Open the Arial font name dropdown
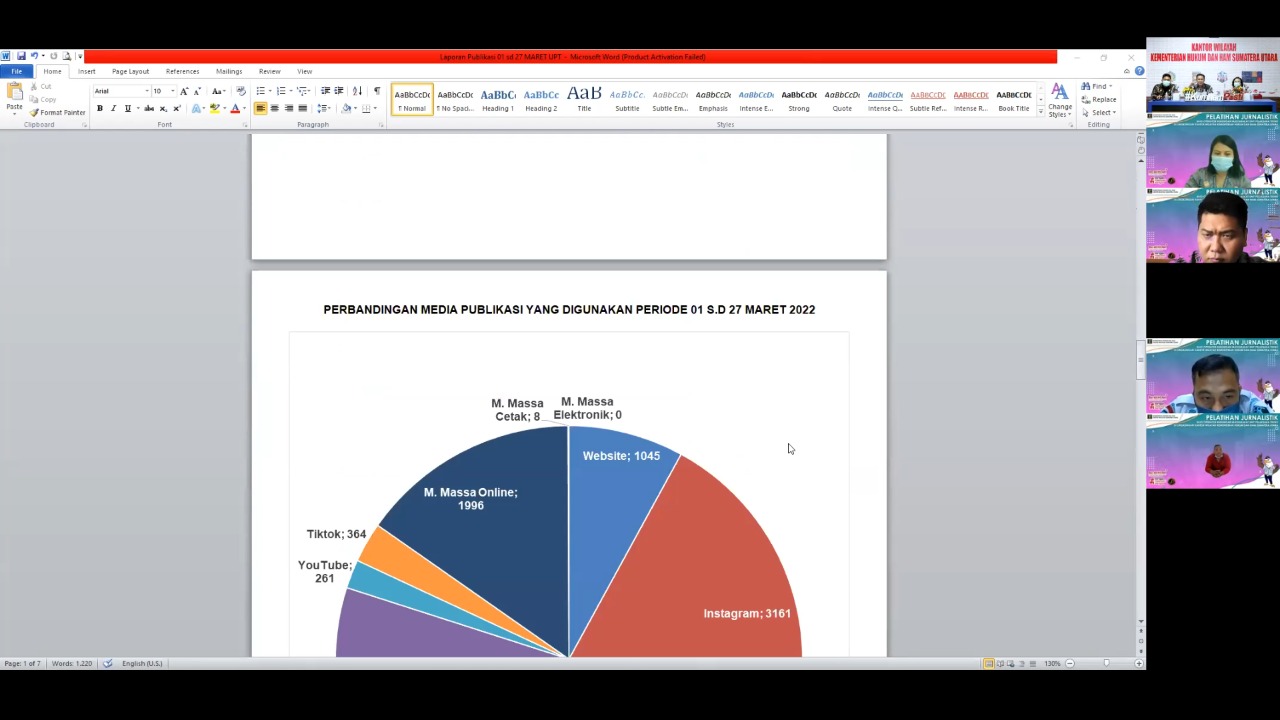This screenshot has width=1280, height=720. coord(147,91)
